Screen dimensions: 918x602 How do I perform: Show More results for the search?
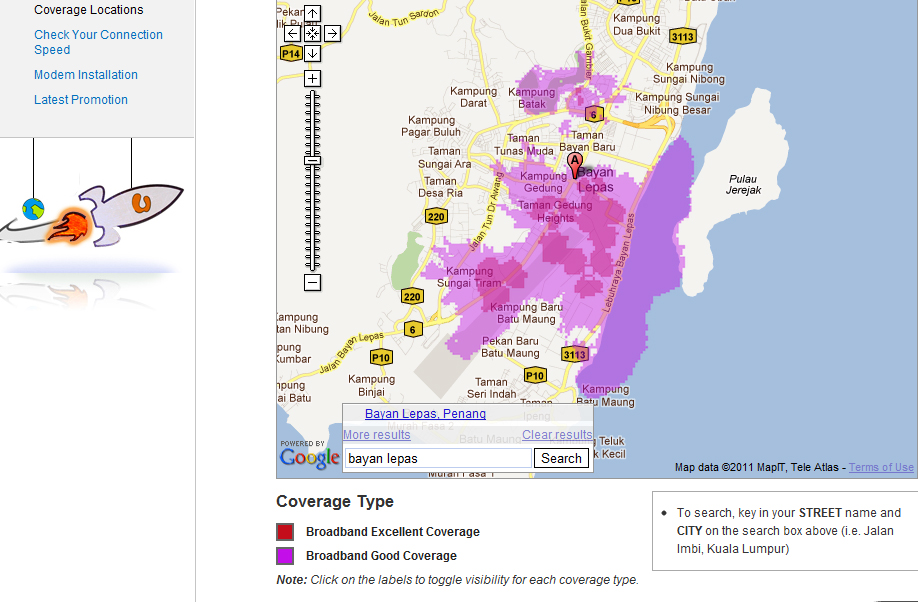(x=376, y=435)
